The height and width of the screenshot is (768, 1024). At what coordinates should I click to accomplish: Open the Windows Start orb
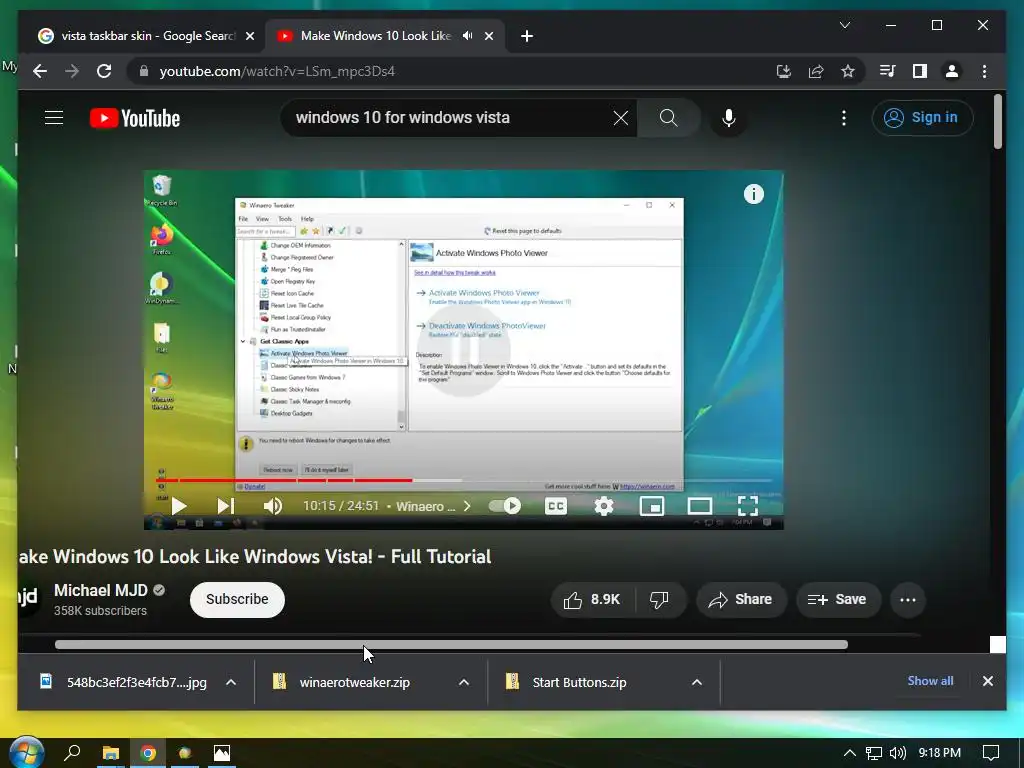26,752
